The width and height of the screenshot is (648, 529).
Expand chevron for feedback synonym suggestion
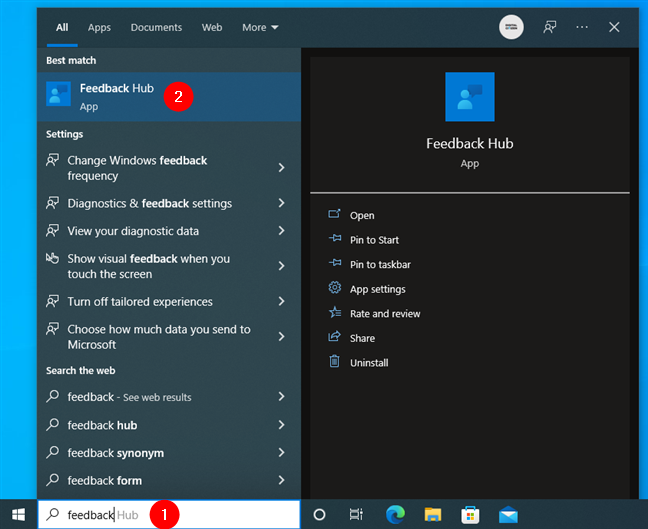[281, 453]
